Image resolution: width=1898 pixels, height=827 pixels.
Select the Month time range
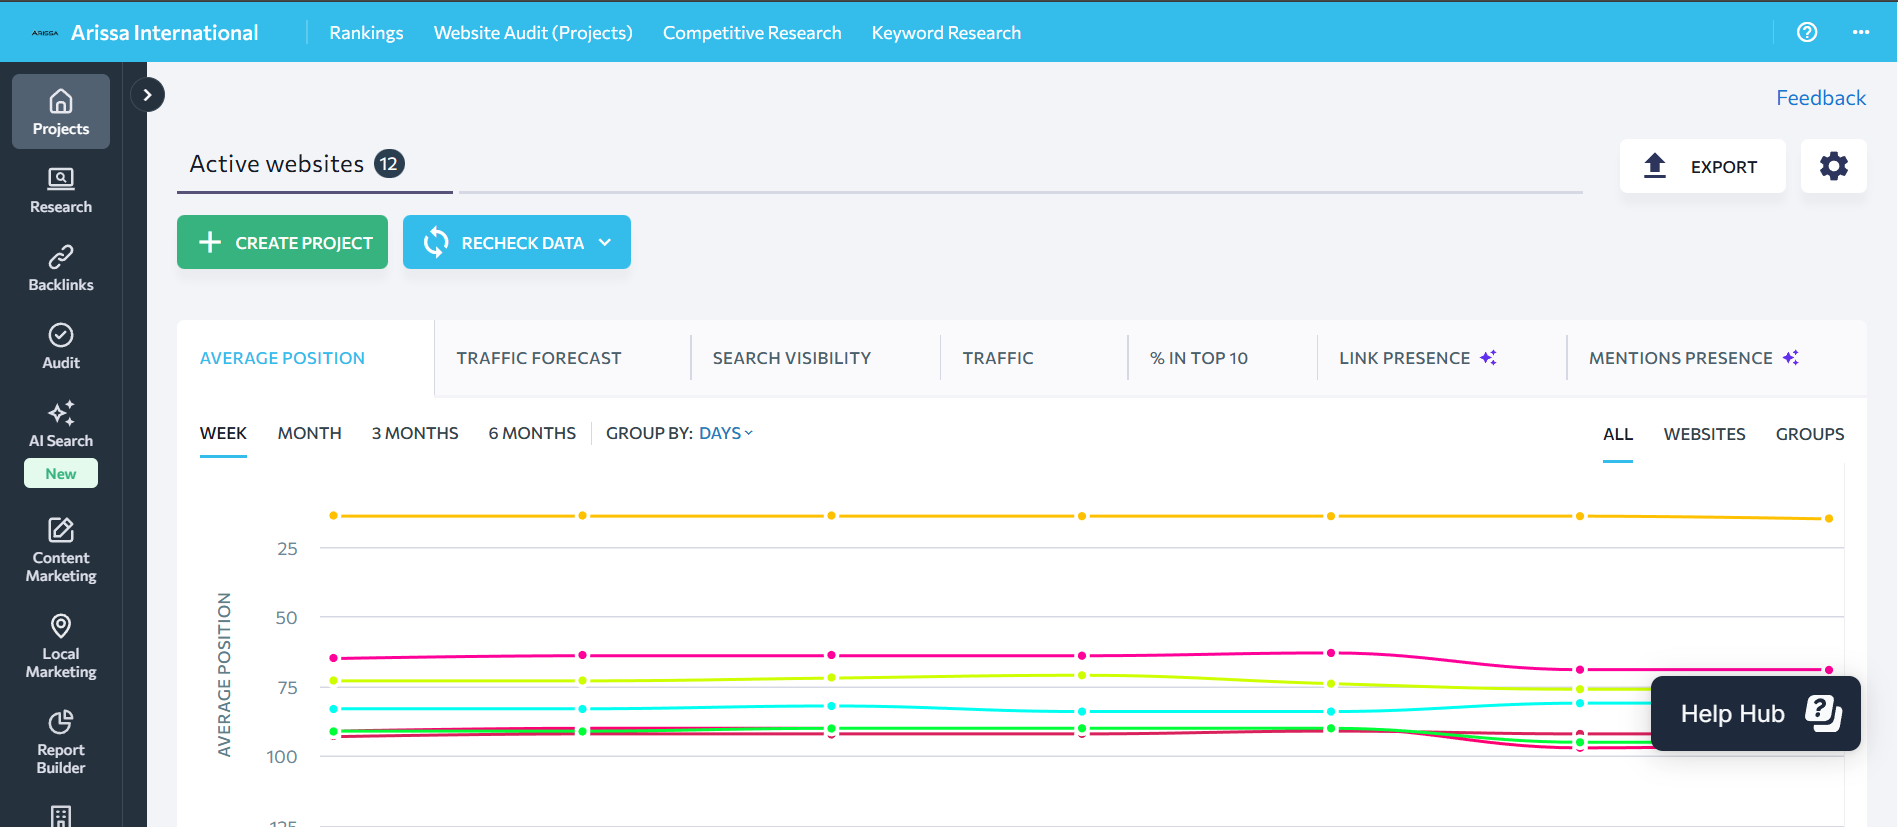click(x=309, y=433)
